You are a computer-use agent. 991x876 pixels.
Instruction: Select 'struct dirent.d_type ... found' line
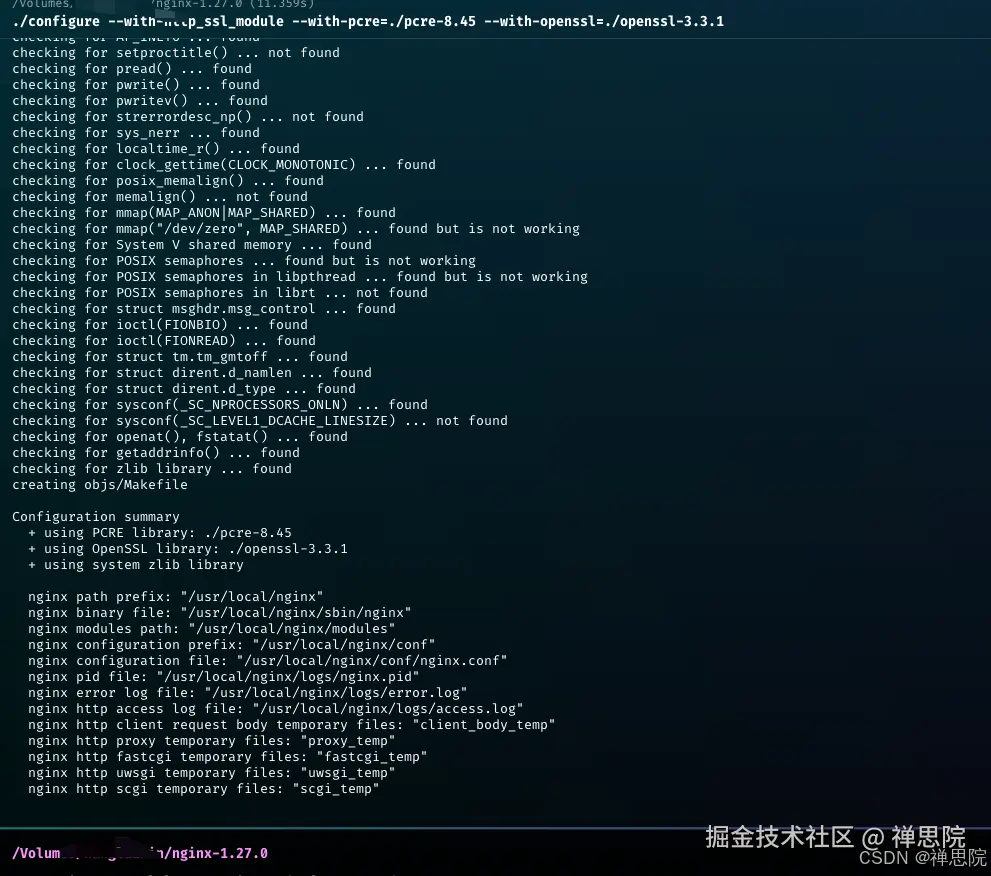[184, 389]
